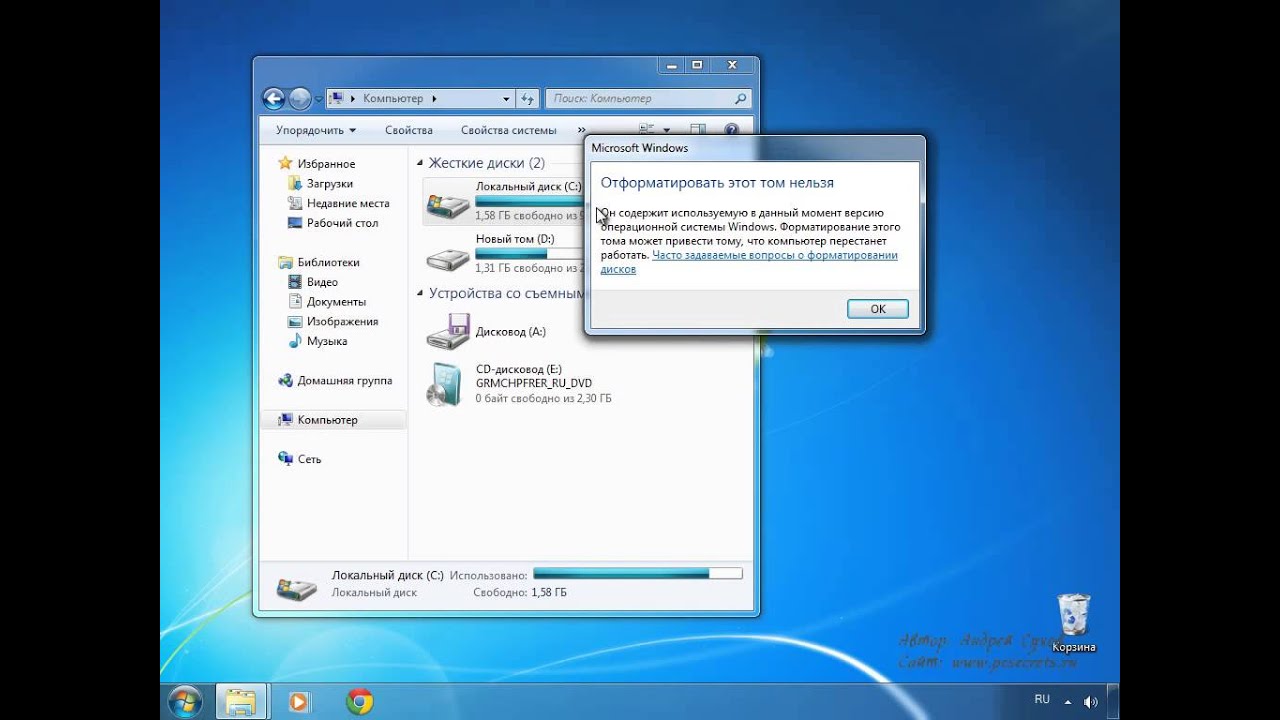Select the Дисковод (A:) floppy drive icon
The width and height of the screenshot is (1280, 720).
pyautogui.click(x=447, y=331)
